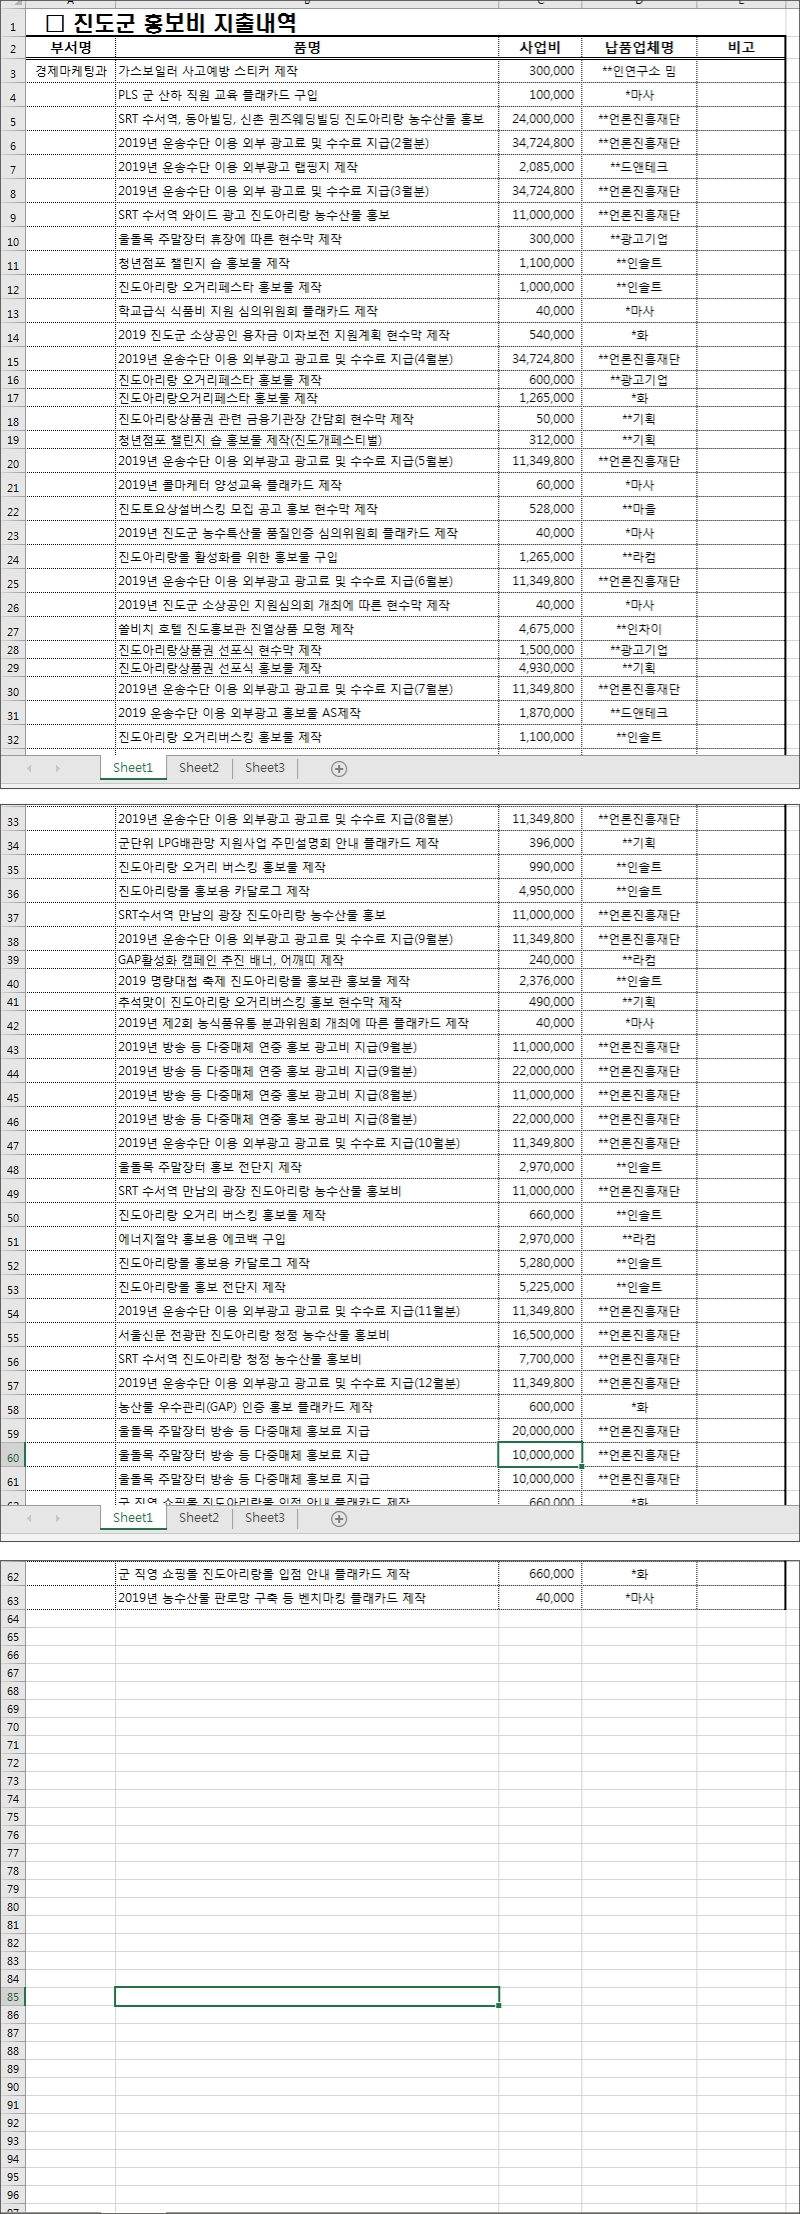The width and height of the screenshot is (800, 2214).
Task: Click the 납품업체명 header cell
Action: click(639, 47)
